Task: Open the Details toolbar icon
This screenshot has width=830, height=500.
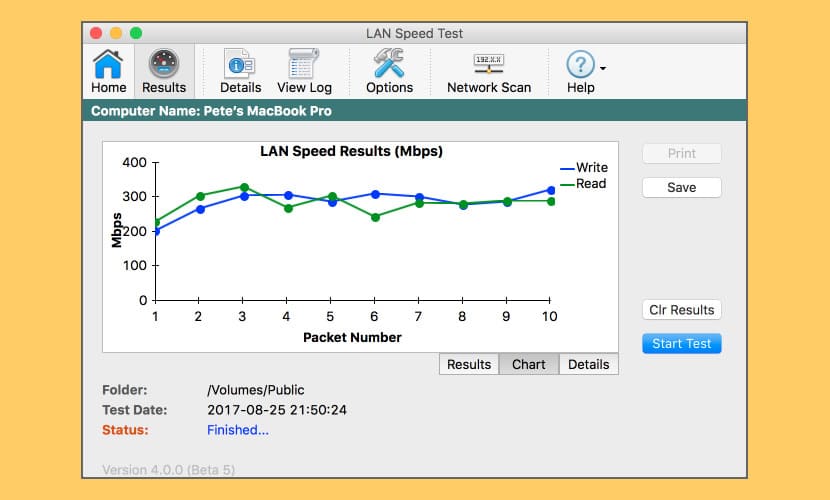Action: coord(240,65)
